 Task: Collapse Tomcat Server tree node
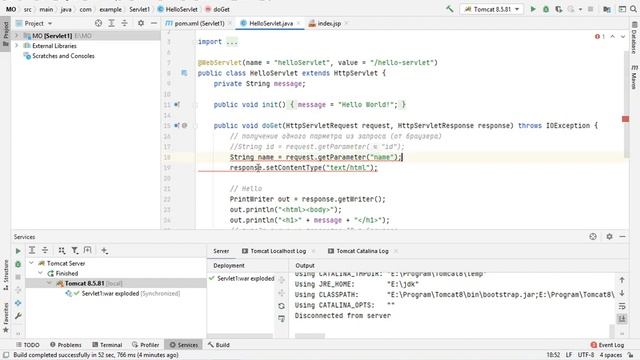[x=32, y=263]
